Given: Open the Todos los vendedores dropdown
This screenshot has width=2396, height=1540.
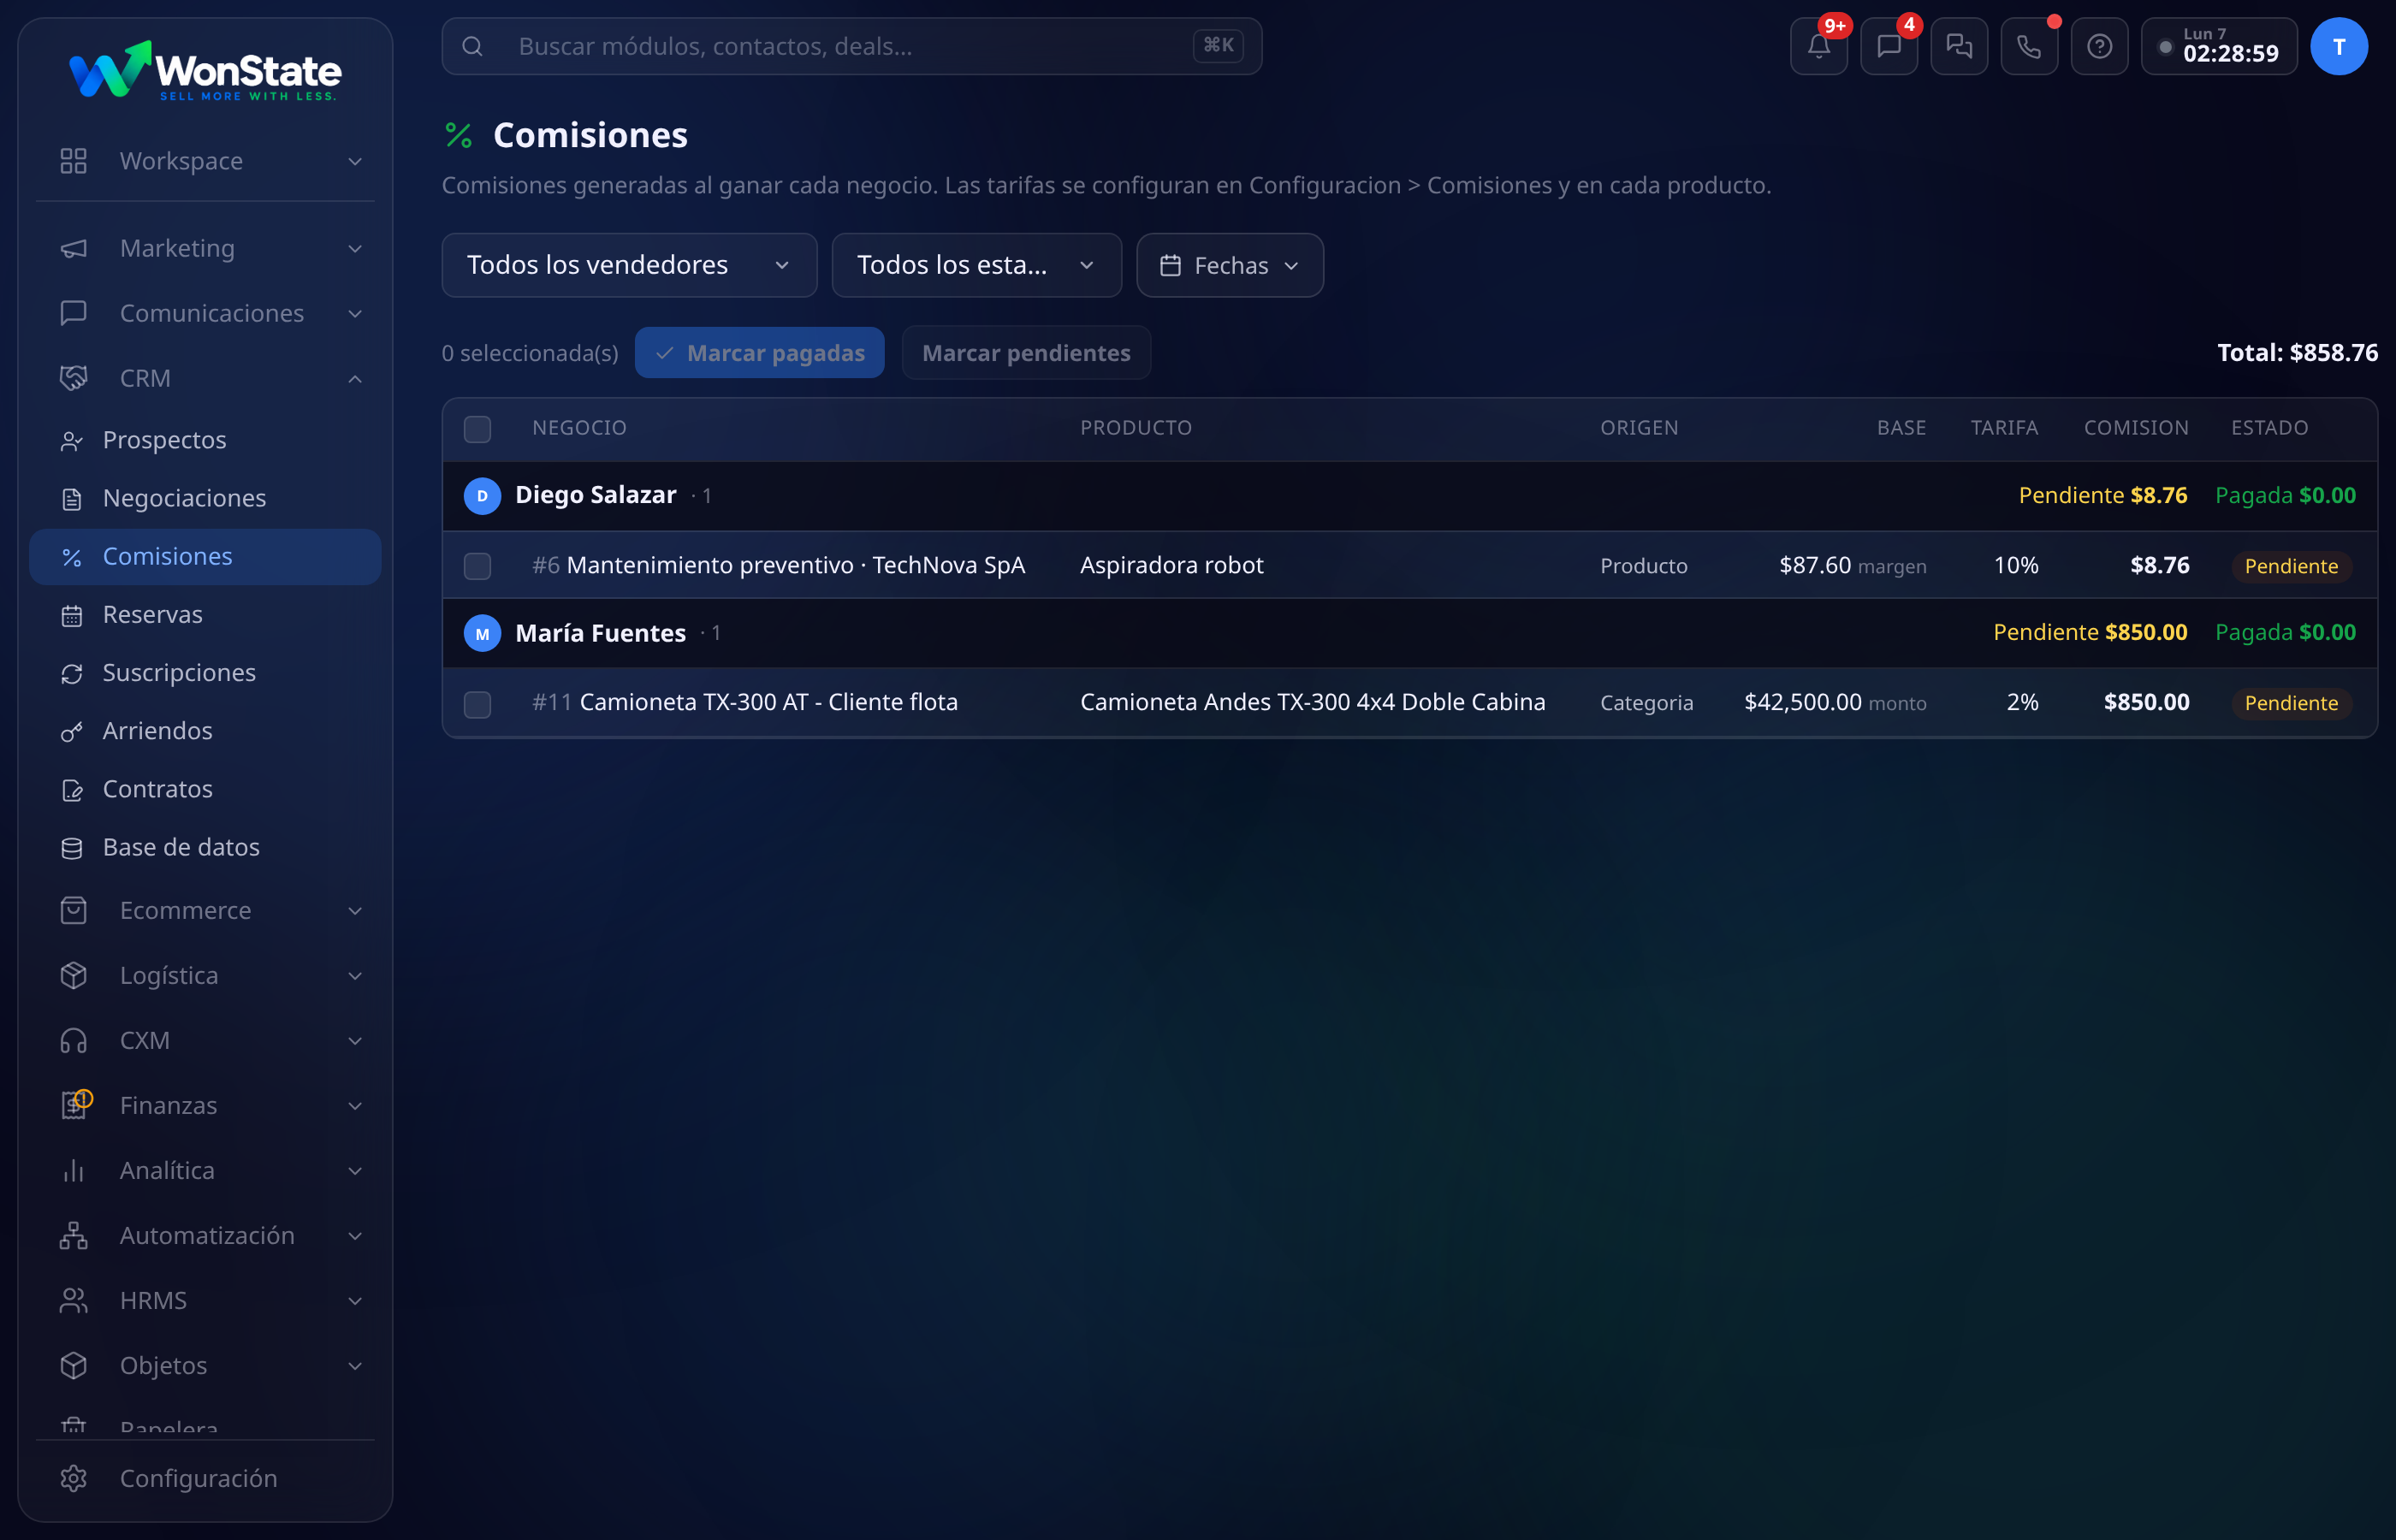Looking at the screenshot, I should pos(629,265).
